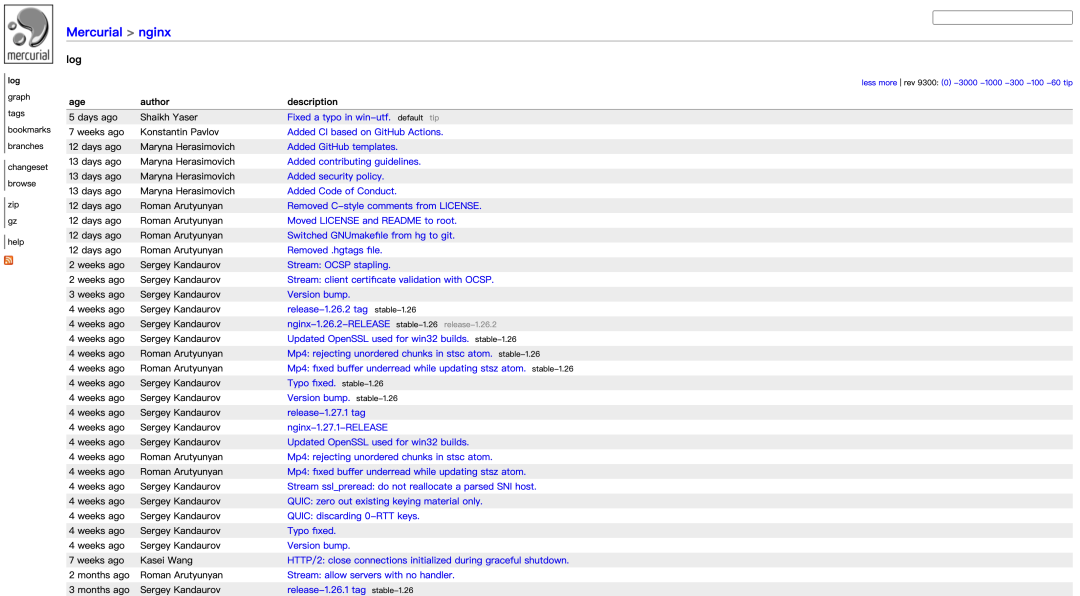The image size is (1080, 596).
Task: Jump back -60 revisions
Action: click(x=1054, y=83)
